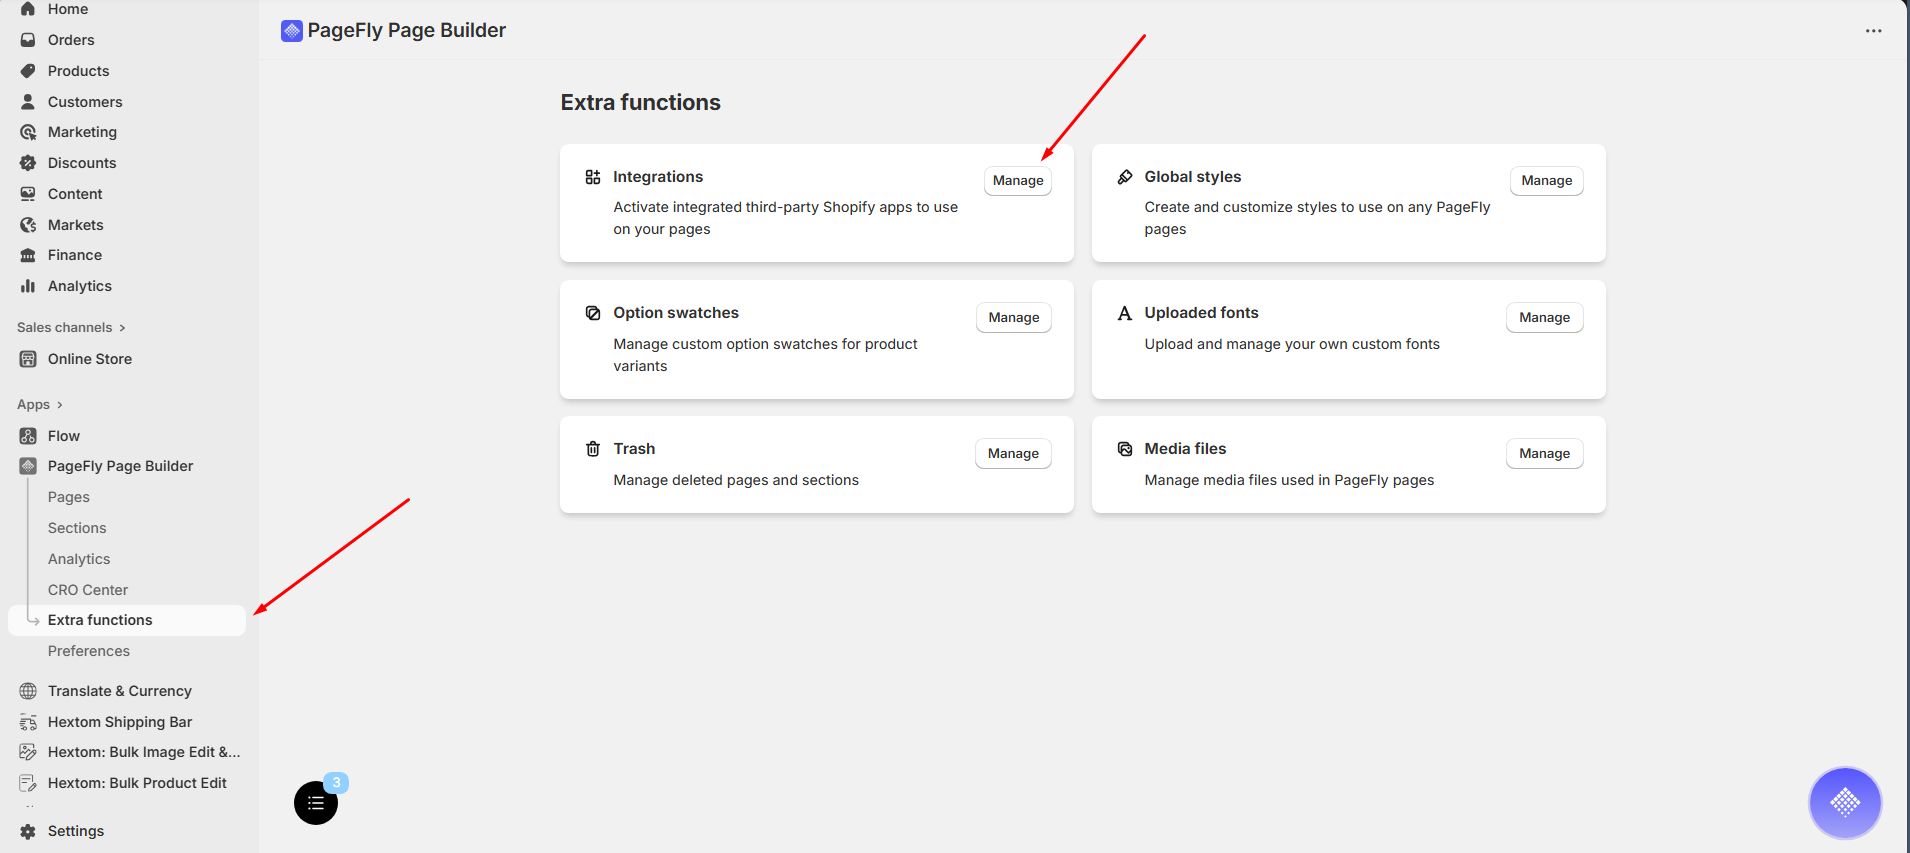
Task: Click the Hextom Bulk Product Edit icon
Action: coord(28,783)
